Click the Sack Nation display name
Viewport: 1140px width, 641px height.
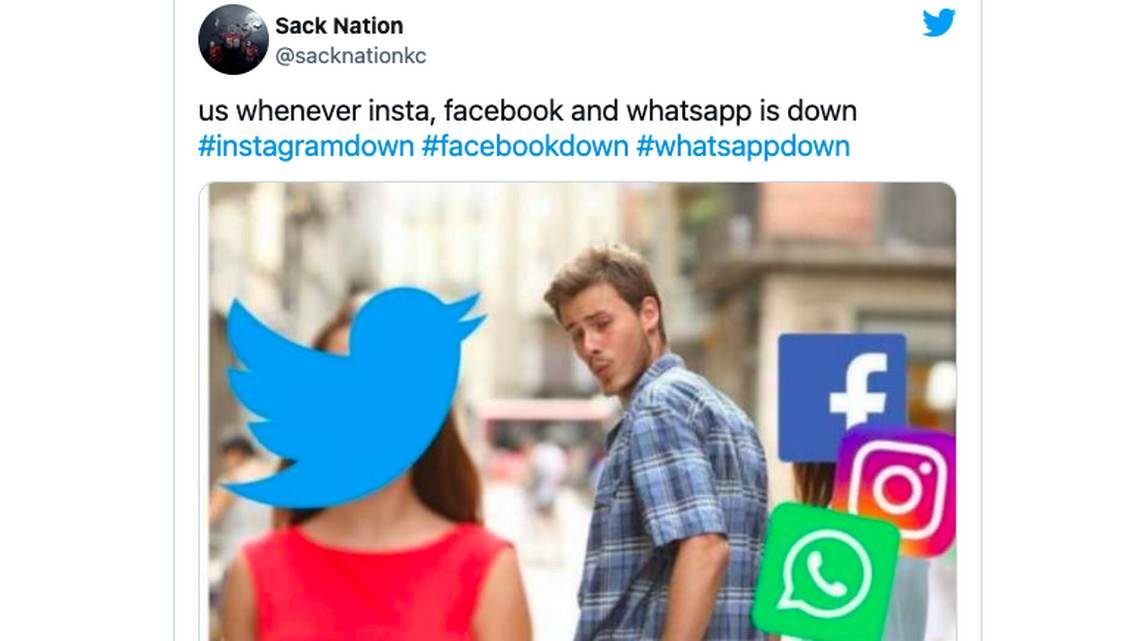pyautogui.click(x=339, y=25)
